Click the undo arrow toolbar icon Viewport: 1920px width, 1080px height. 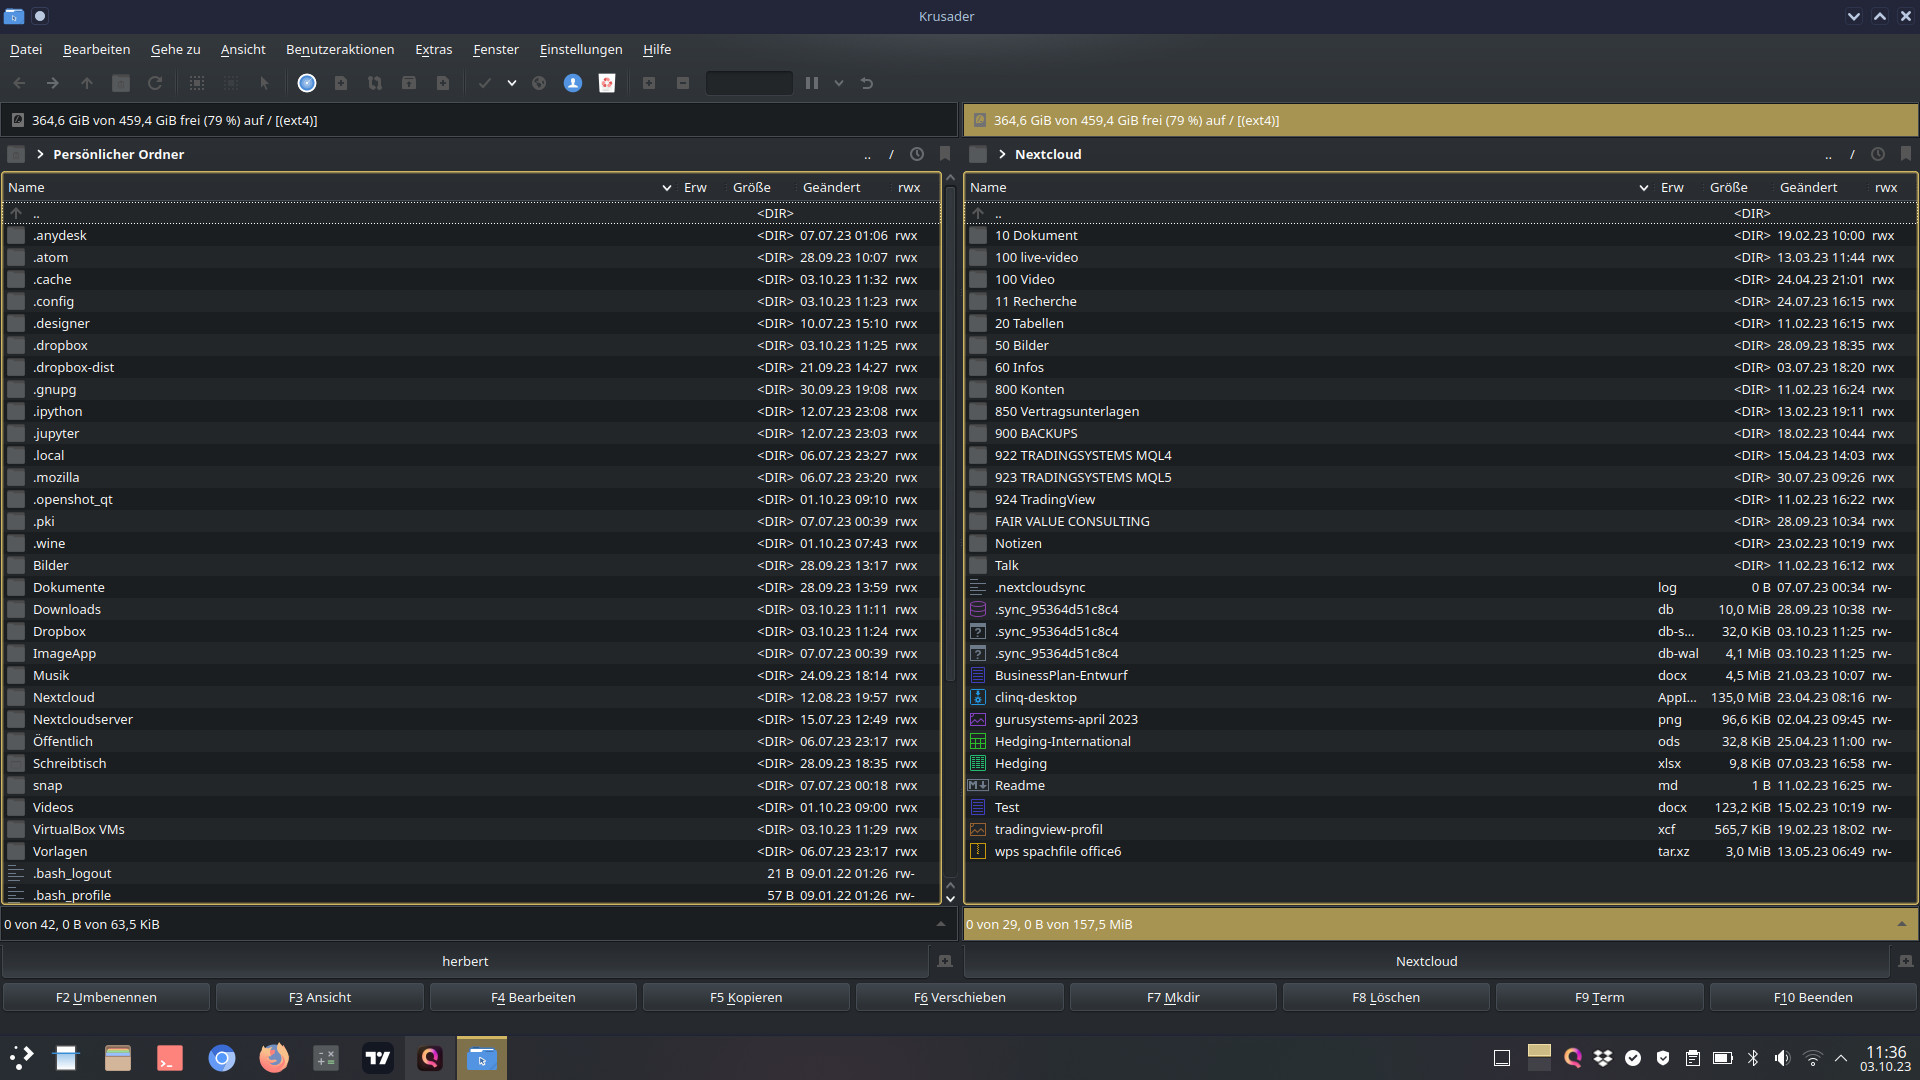point(867,83)
